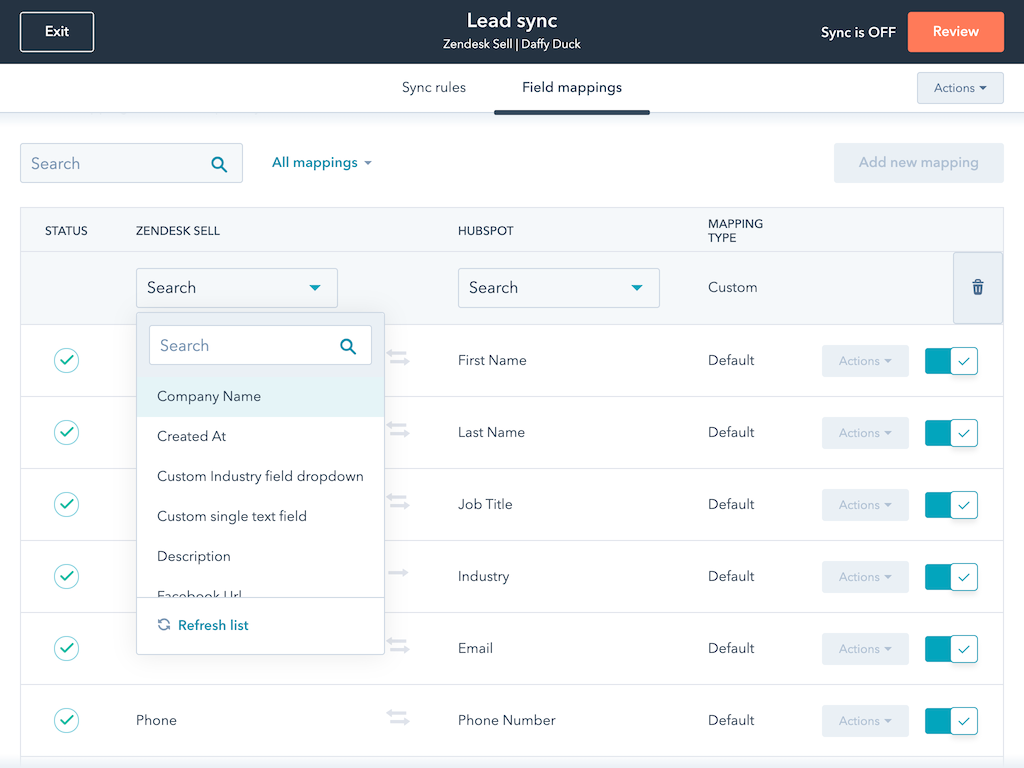Click the green status checkmark on the Phone row
Viewport: 1024px width, 768px height.
(x=66, y=720)
